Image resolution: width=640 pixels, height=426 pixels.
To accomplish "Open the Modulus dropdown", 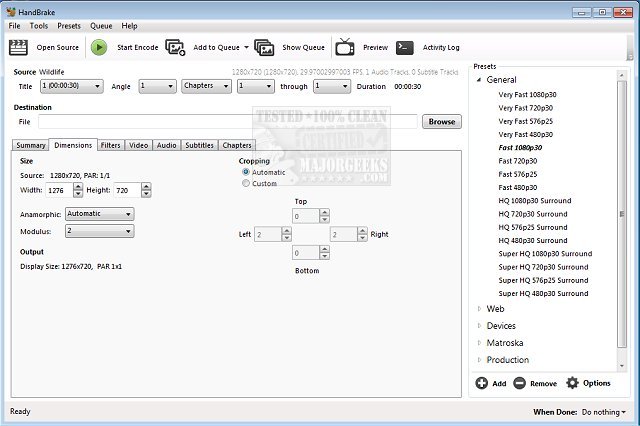I will 99,231.
